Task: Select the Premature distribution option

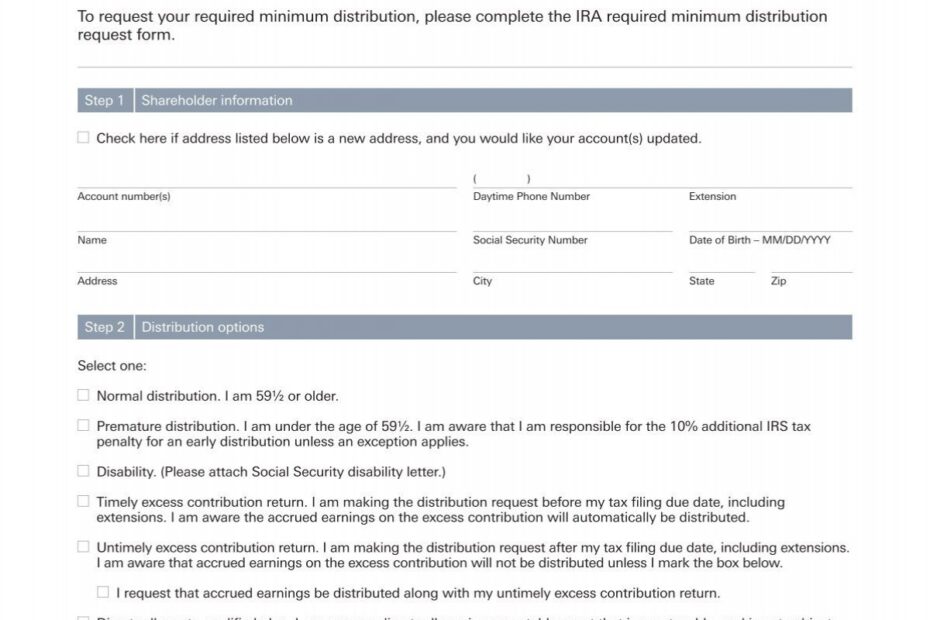Action: pos(83,424)
